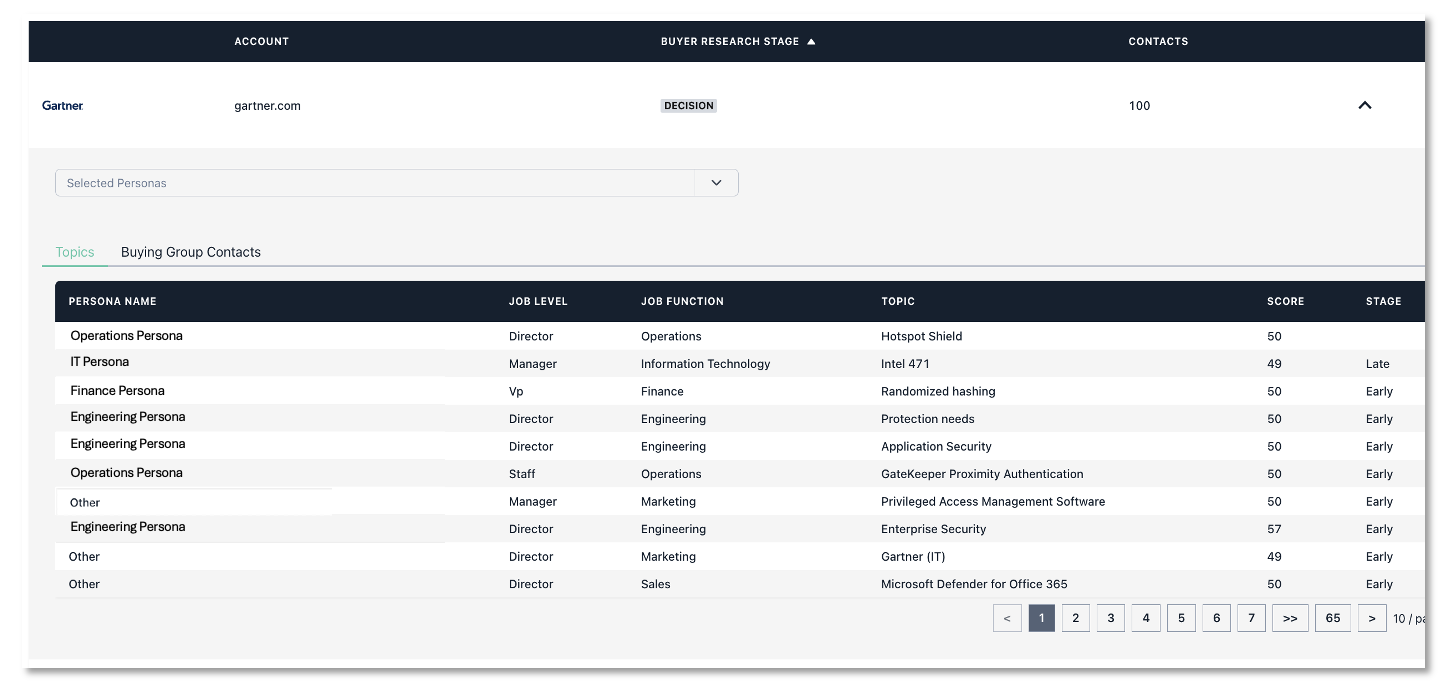Go to page 65 of results
Screen dimensions: 1456x692
(x=1332, y=617)
